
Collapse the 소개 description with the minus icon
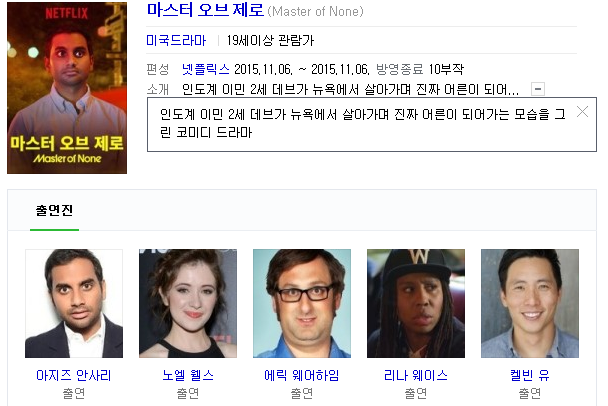[x=538, y=89]
